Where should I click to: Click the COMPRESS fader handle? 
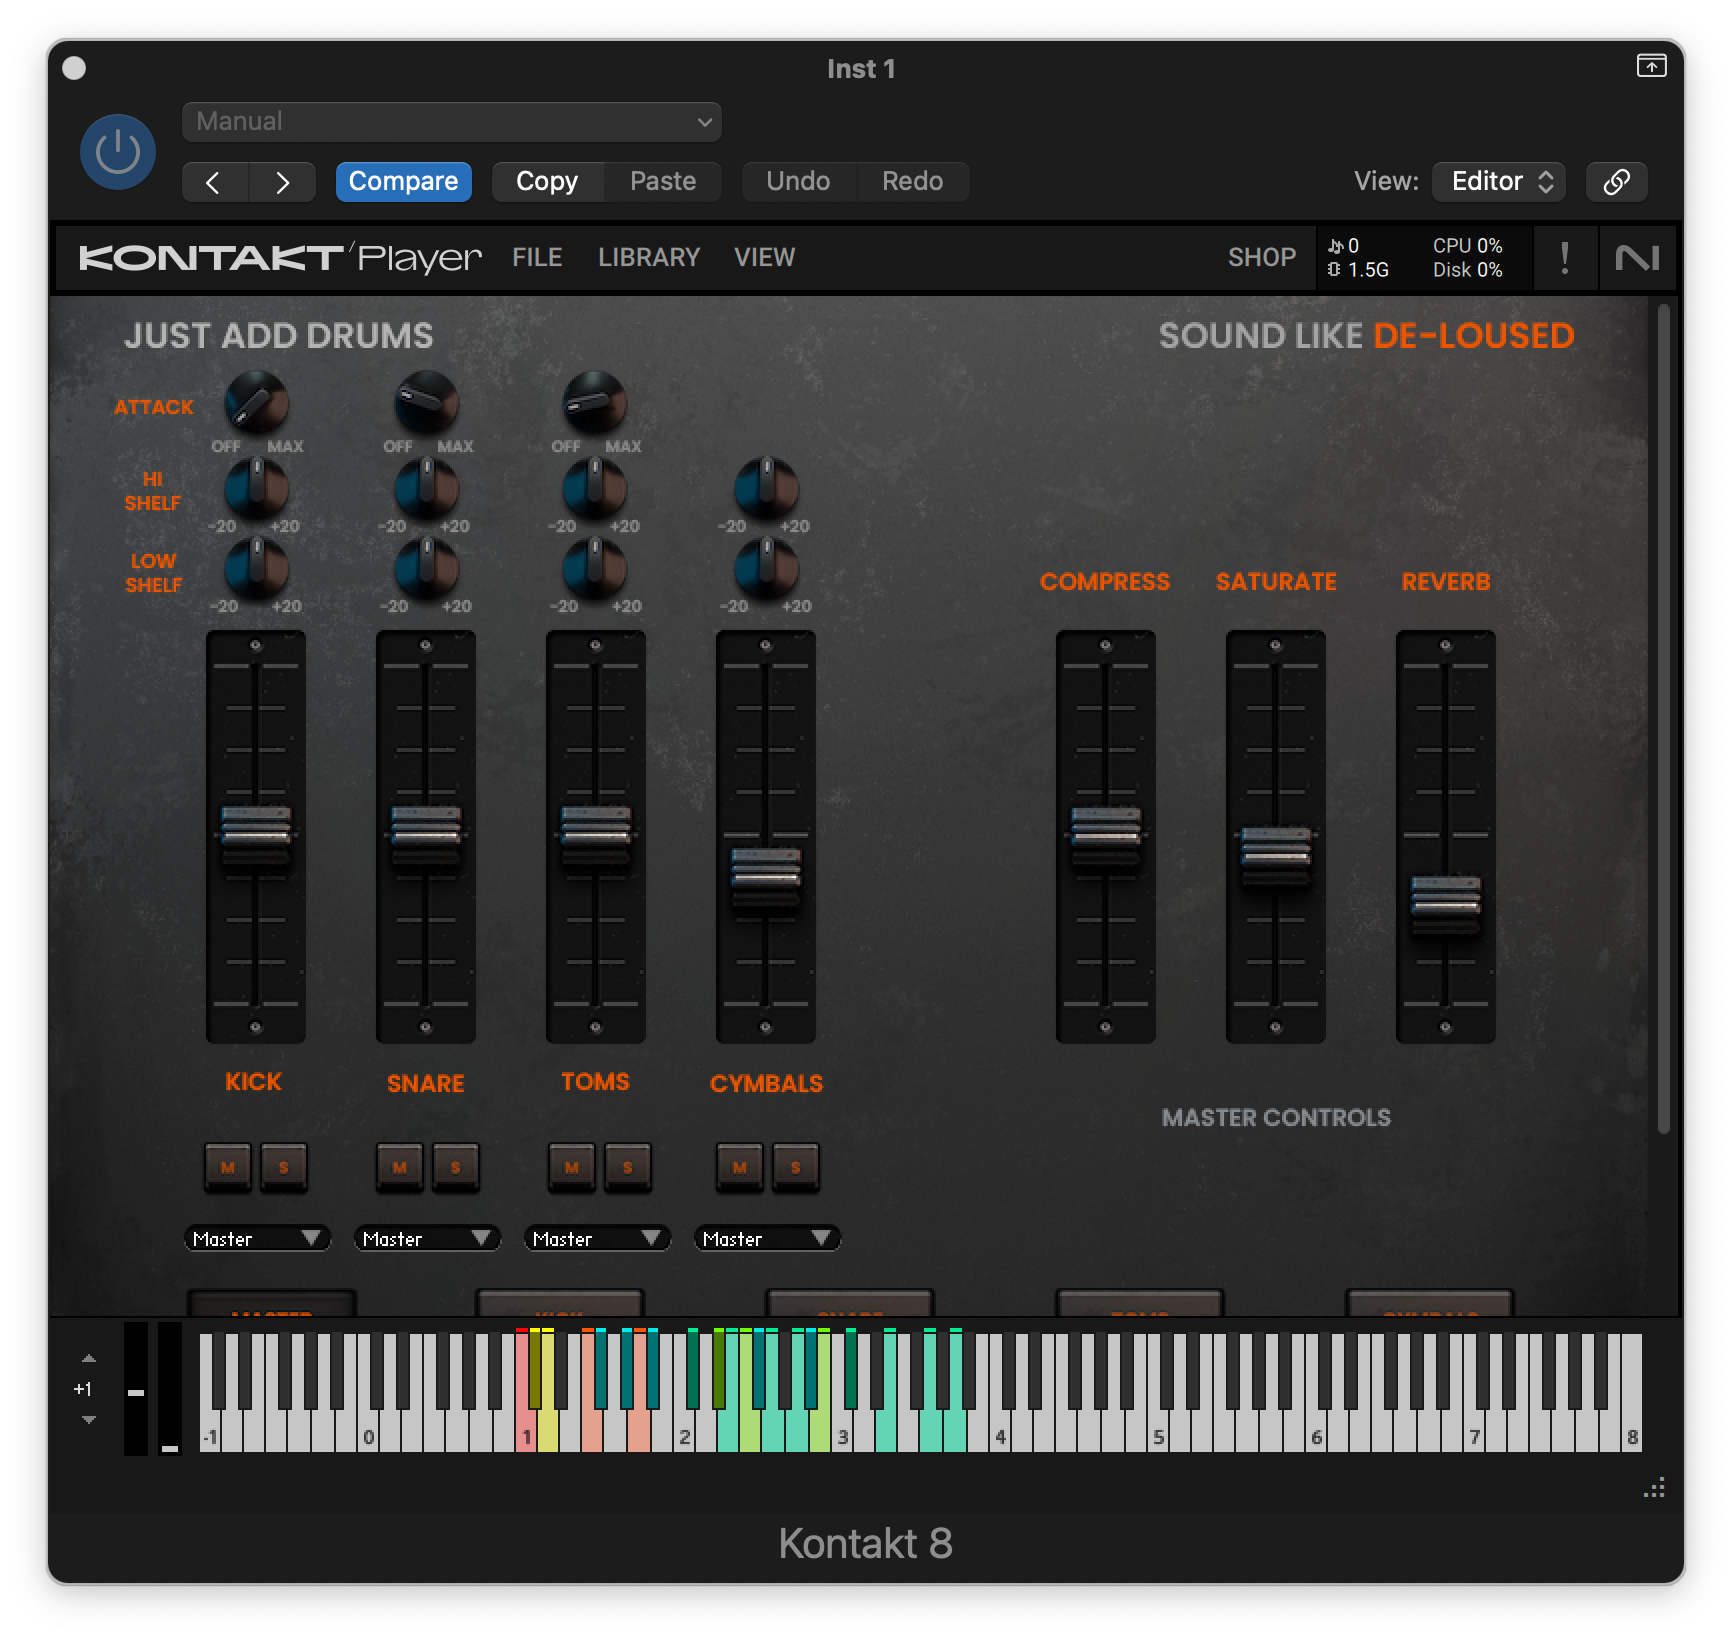pos(1106,834)
